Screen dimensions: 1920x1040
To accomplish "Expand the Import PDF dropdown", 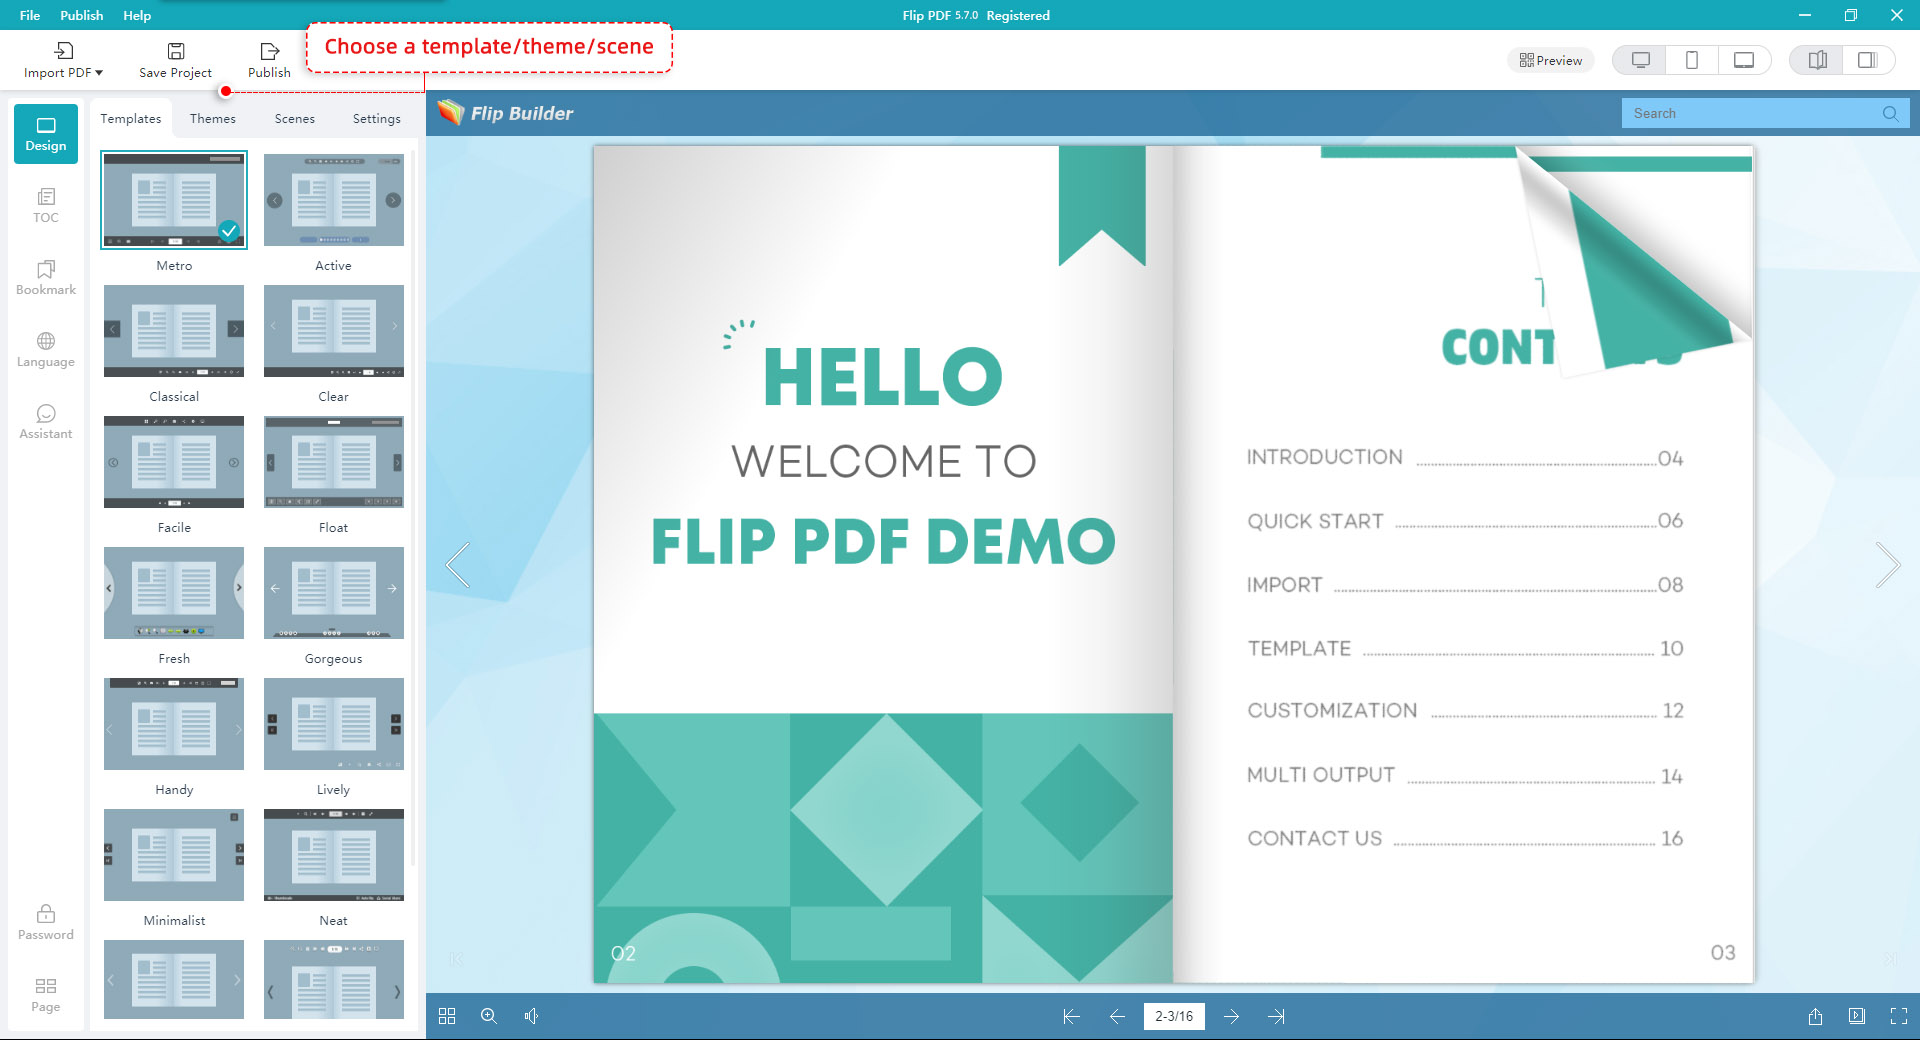I will click(x=63, y=61).
